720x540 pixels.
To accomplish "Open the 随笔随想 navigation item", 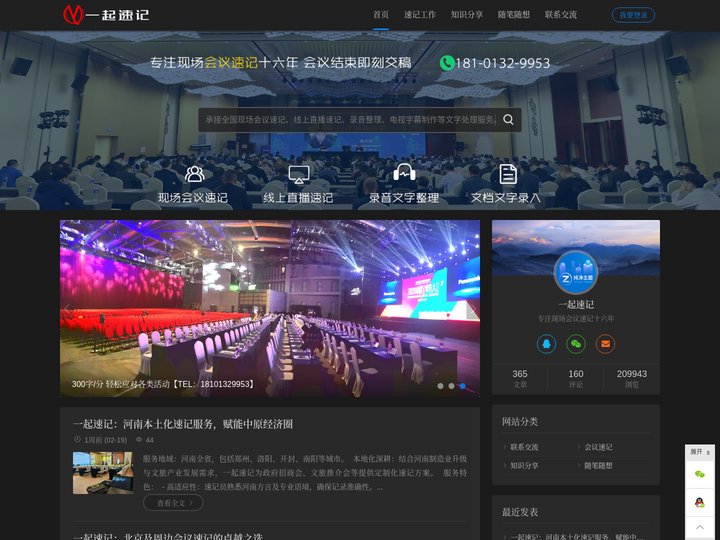I will tap(513, 15).
